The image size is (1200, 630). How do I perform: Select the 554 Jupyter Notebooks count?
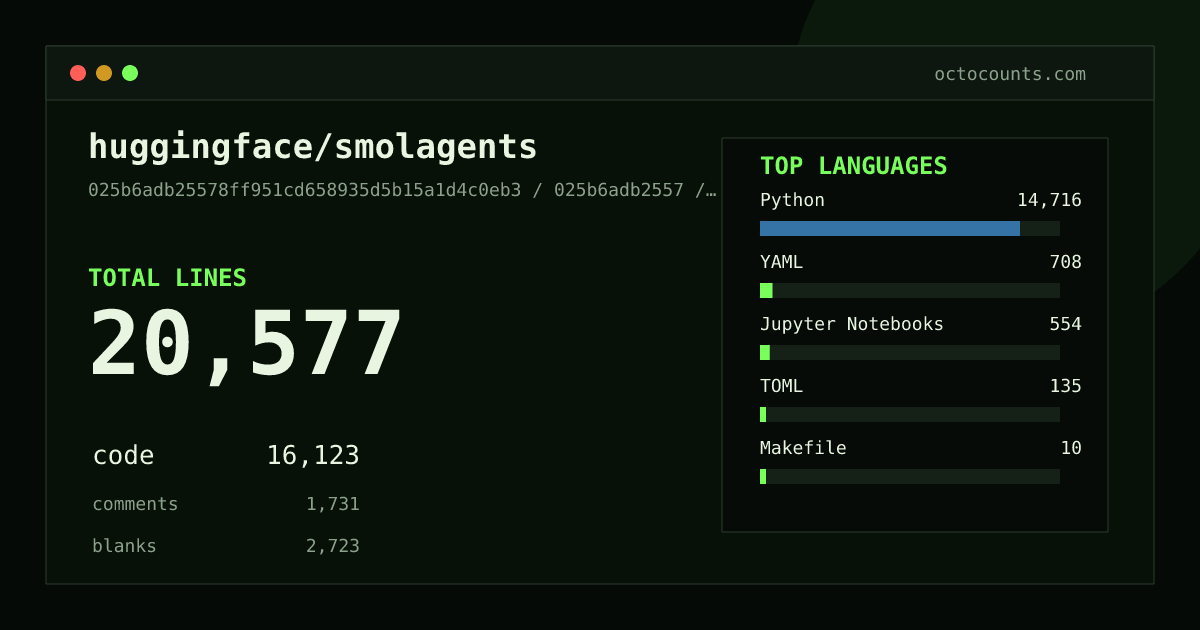1065,324
